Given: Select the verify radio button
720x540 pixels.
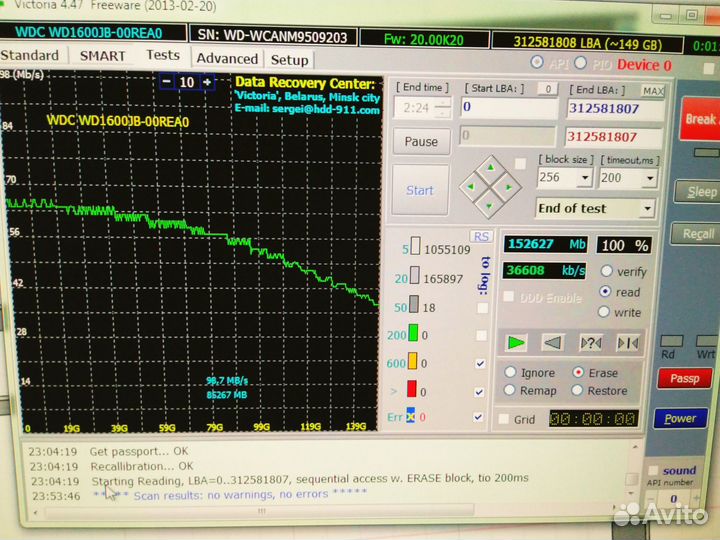Looking at the screenshot, I should coord(607,271).
